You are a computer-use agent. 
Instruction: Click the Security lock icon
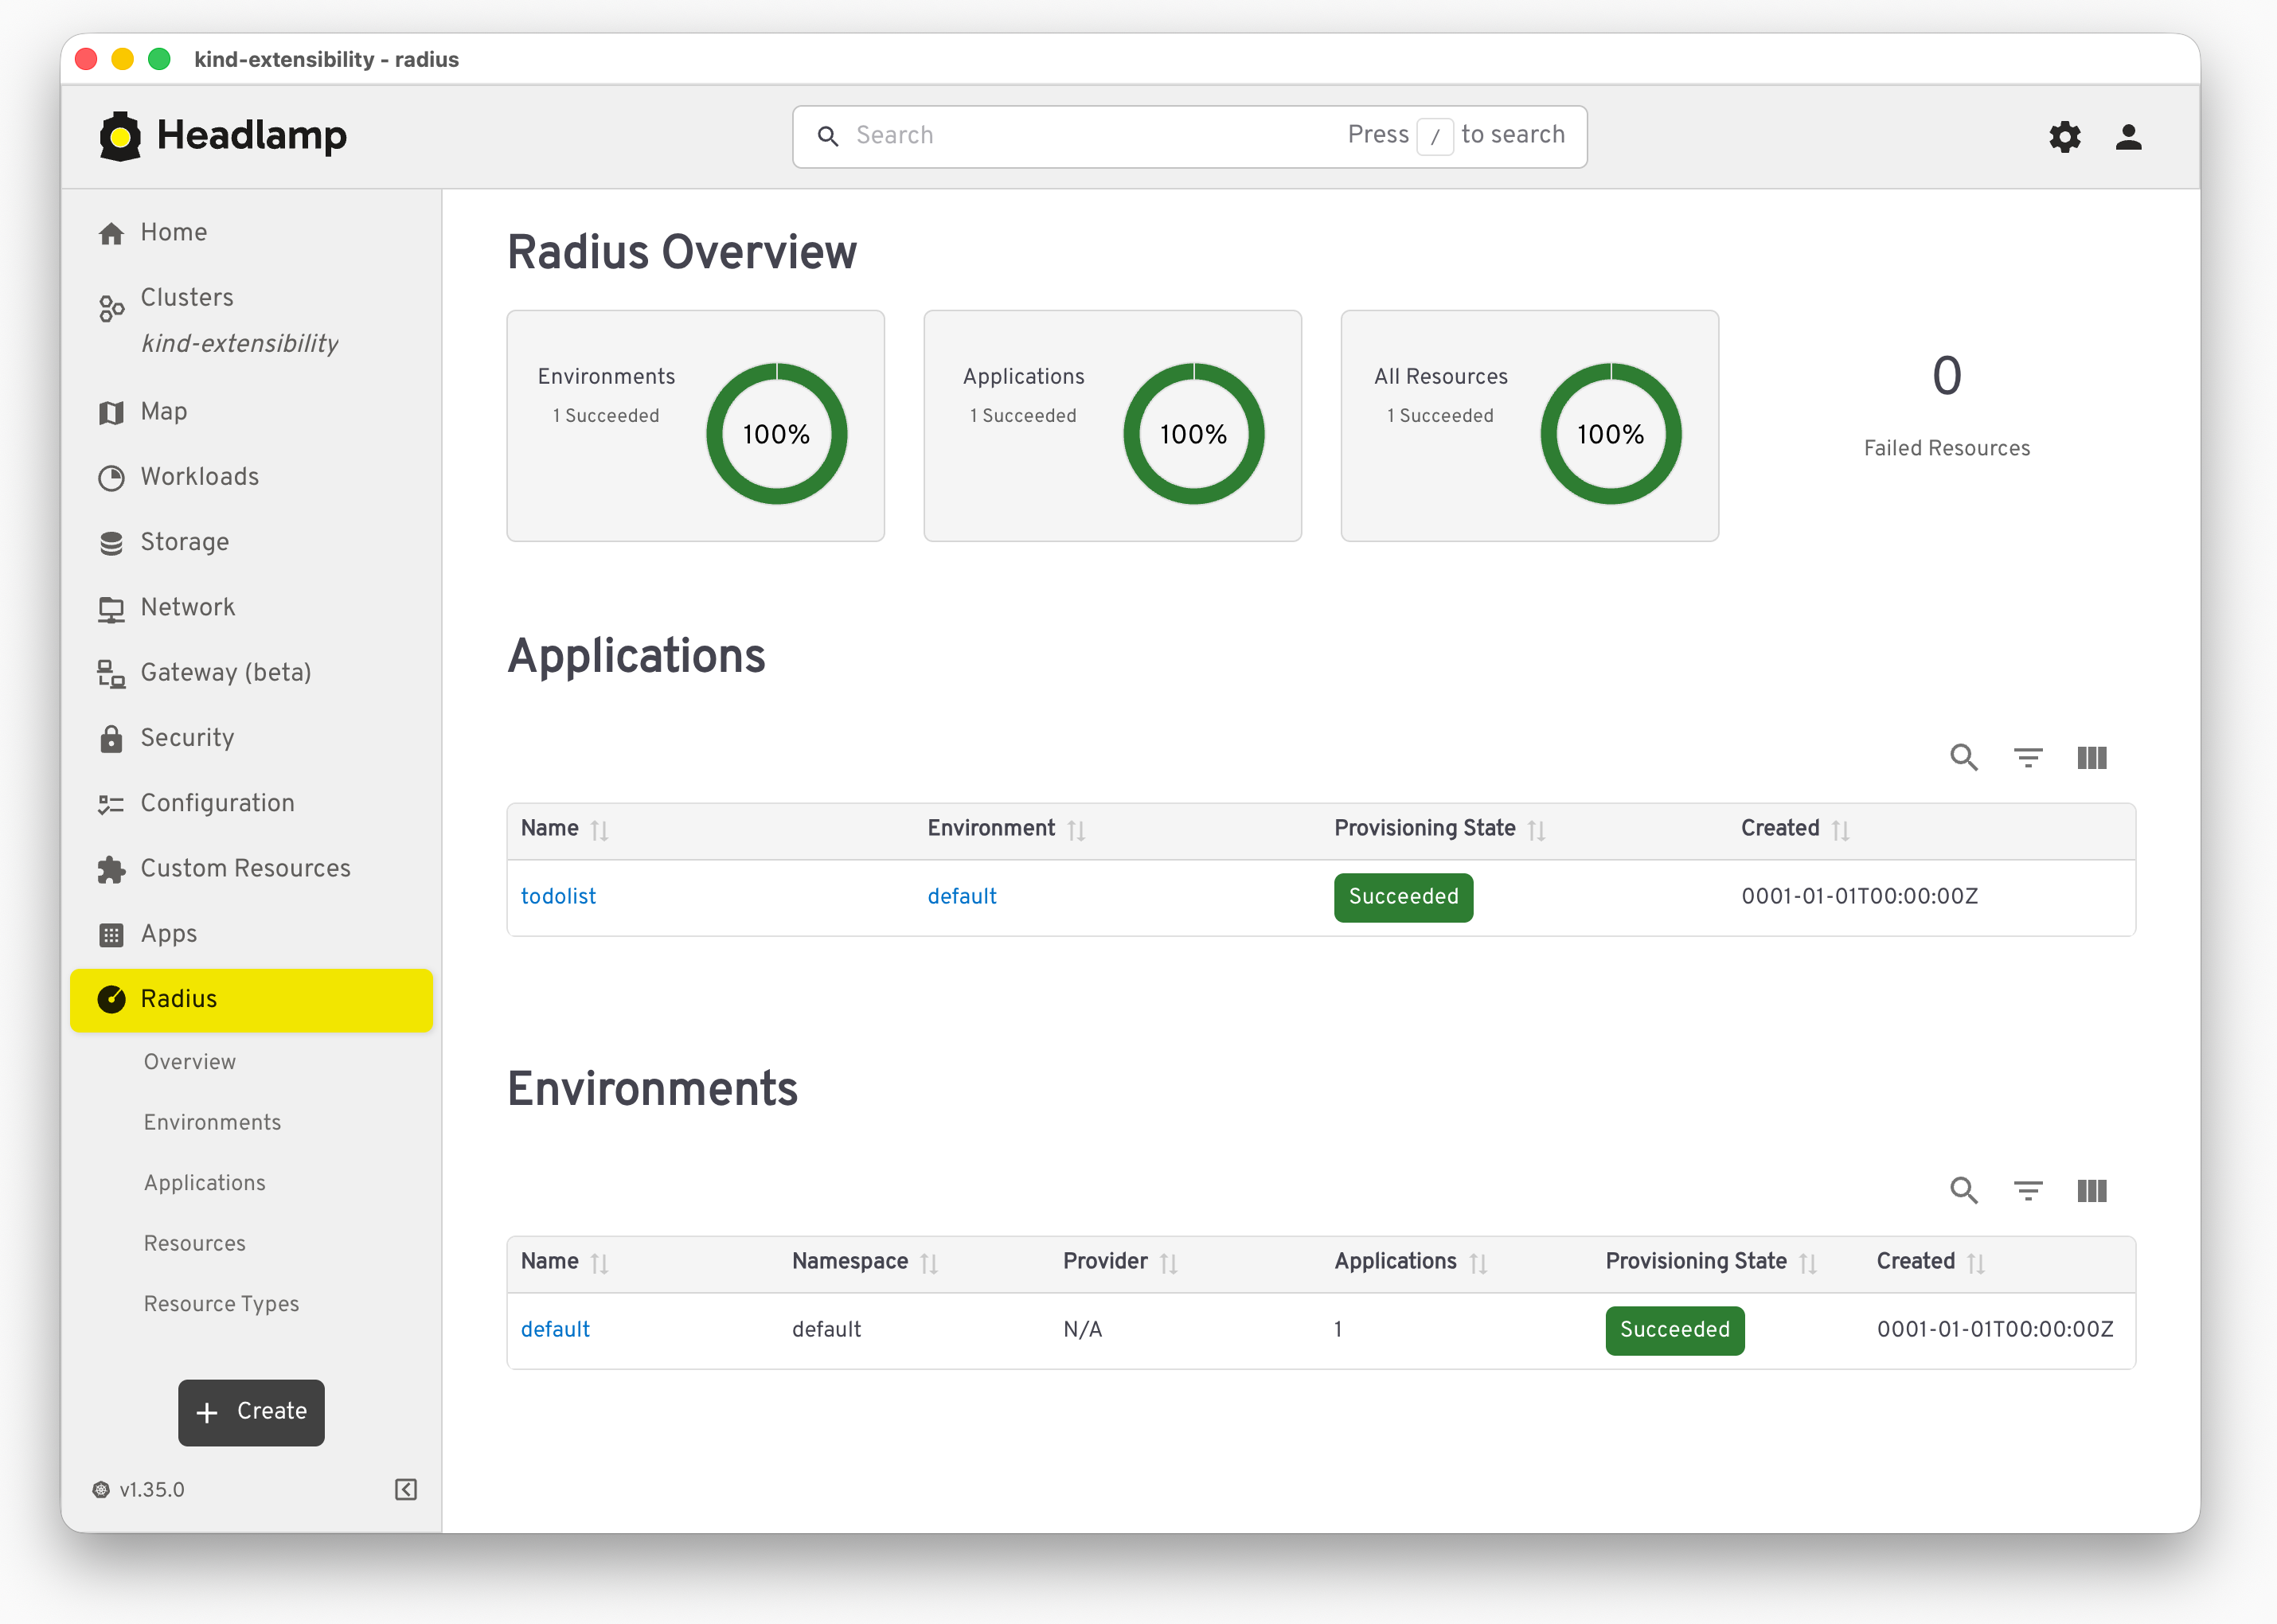click(111, 739)
